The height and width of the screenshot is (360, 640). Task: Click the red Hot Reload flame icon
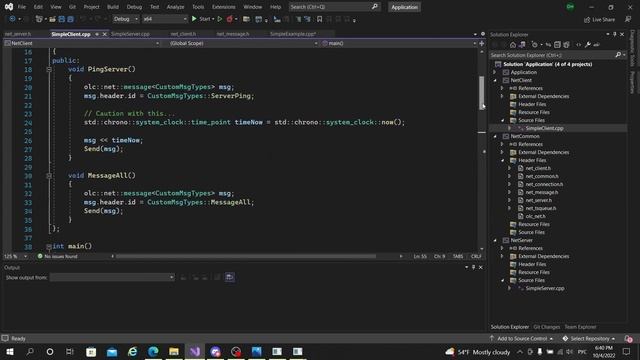tap(229, 19)
